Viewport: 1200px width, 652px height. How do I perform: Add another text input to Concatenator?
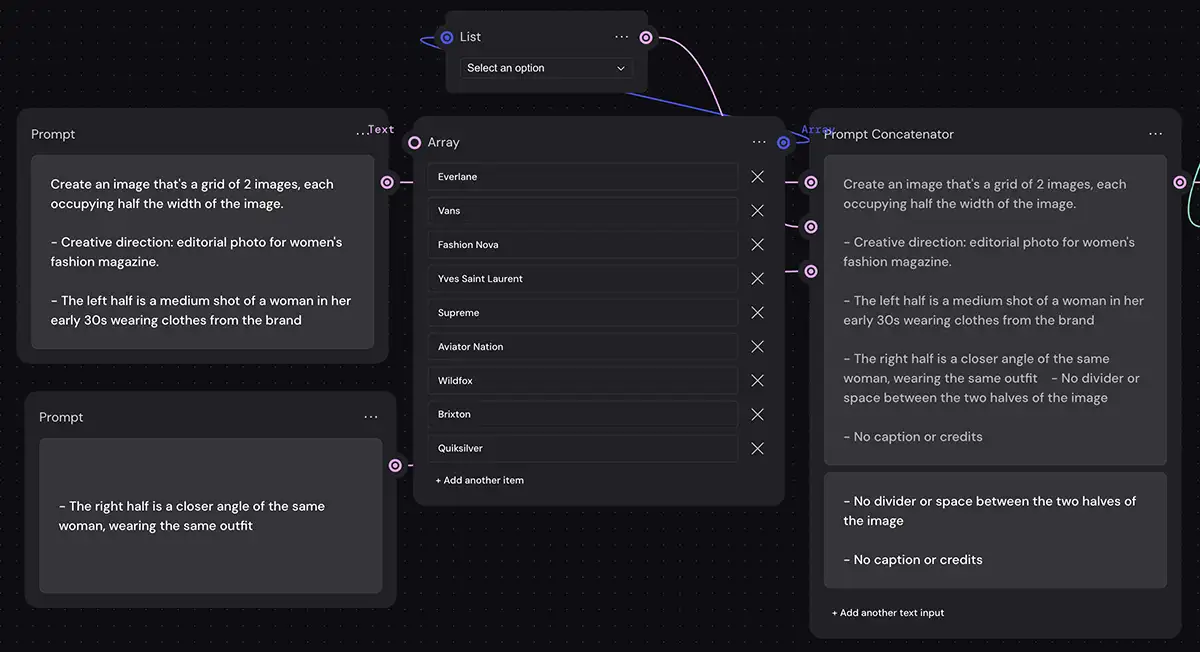pyautogui.click(x=888, y=613)
